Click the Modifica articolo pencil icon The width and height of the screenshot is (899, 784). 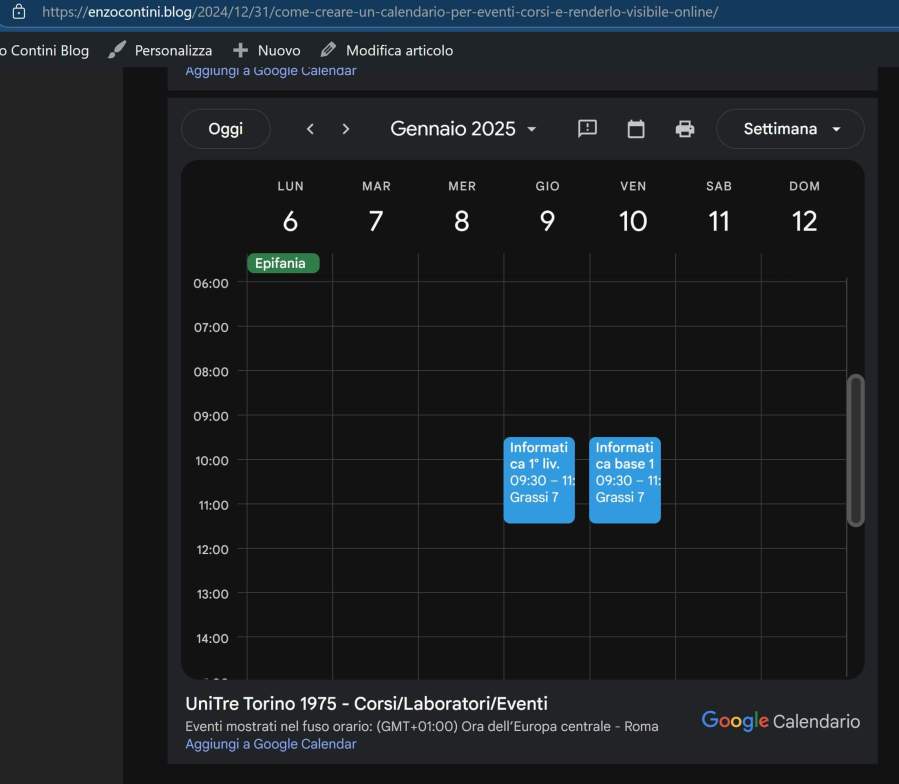tap(328, 50)
